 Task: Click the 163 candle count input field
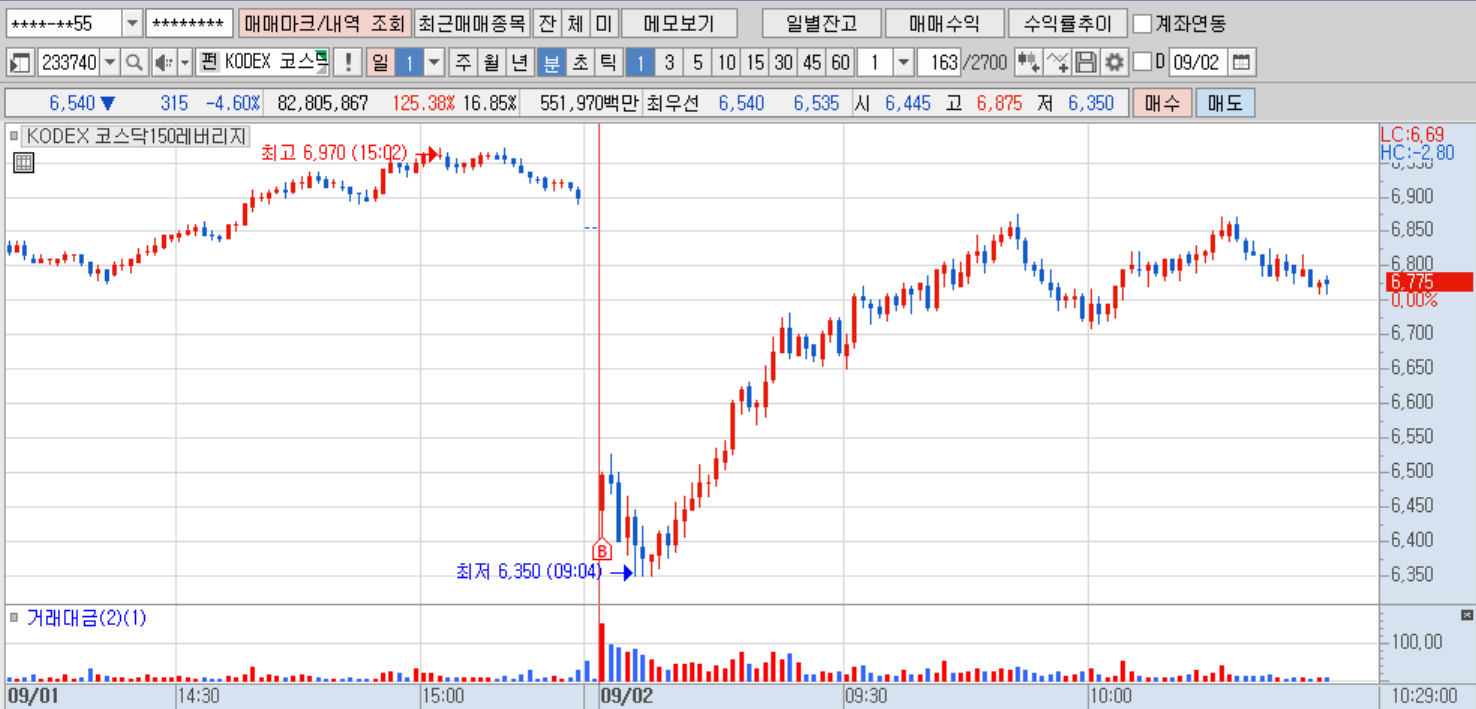pyautogui.click(x=938, y=63)
